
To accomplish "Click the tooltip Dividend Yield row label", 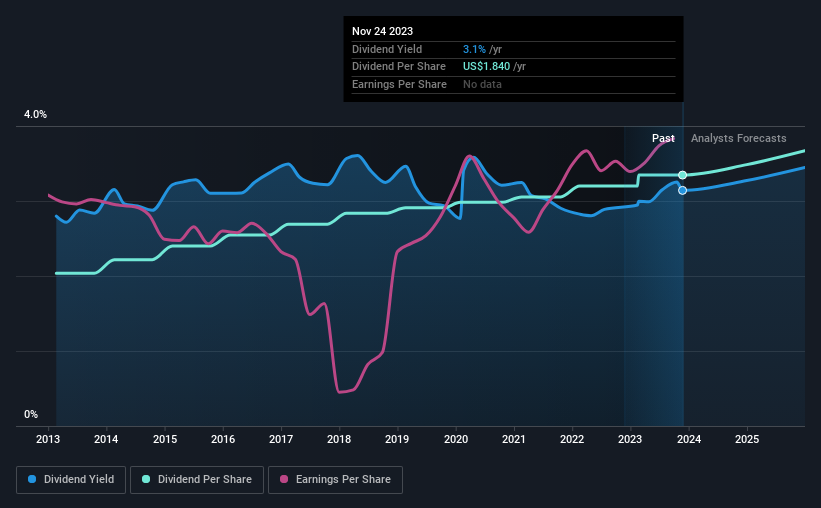I will [x=387, y=49].
